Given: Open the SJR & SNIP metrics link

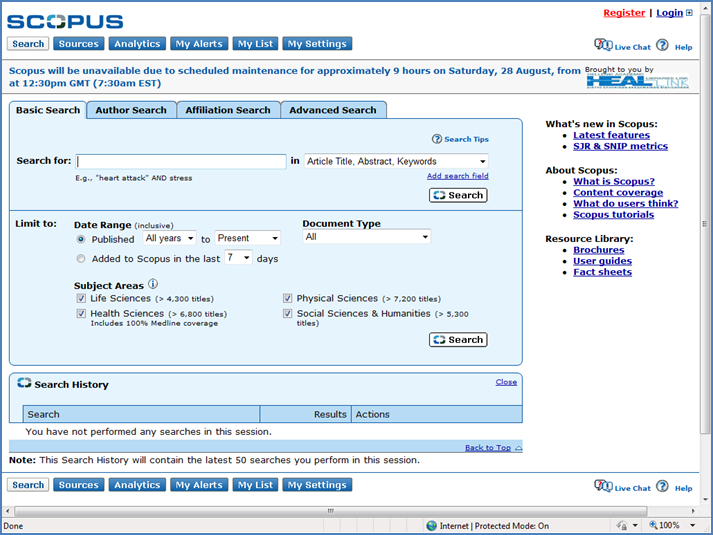Looking at the screenshot, I should 620,146.
